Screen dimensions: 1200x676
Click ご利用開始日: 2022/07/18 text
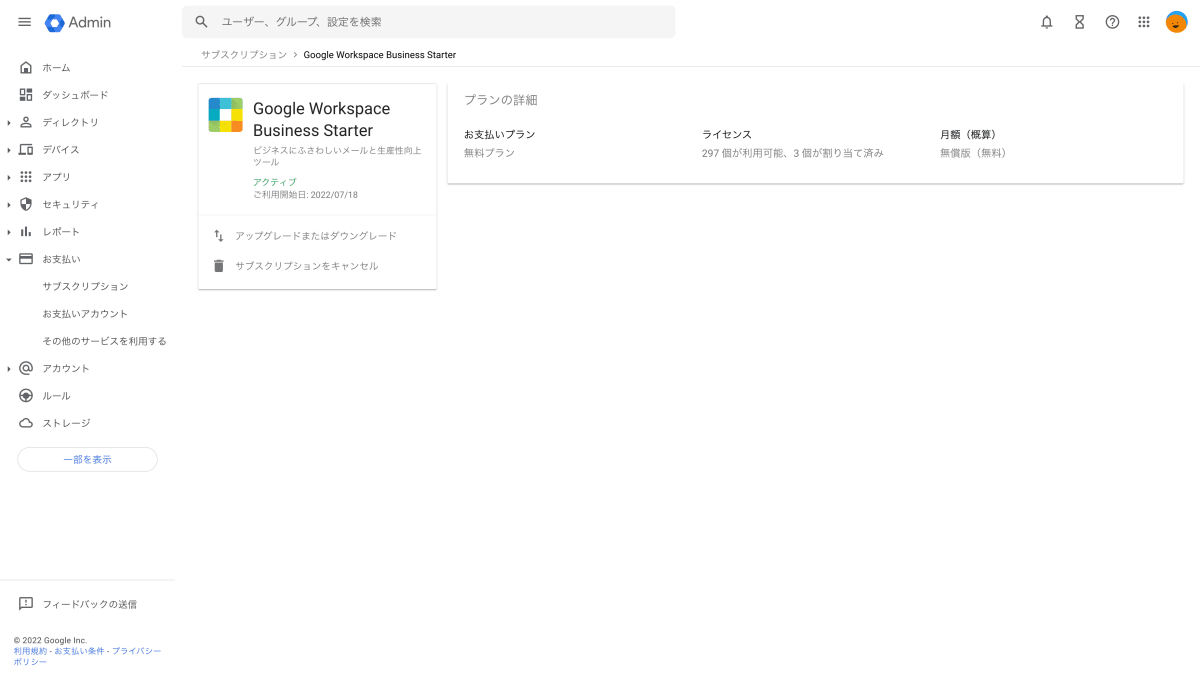point(305,195)
